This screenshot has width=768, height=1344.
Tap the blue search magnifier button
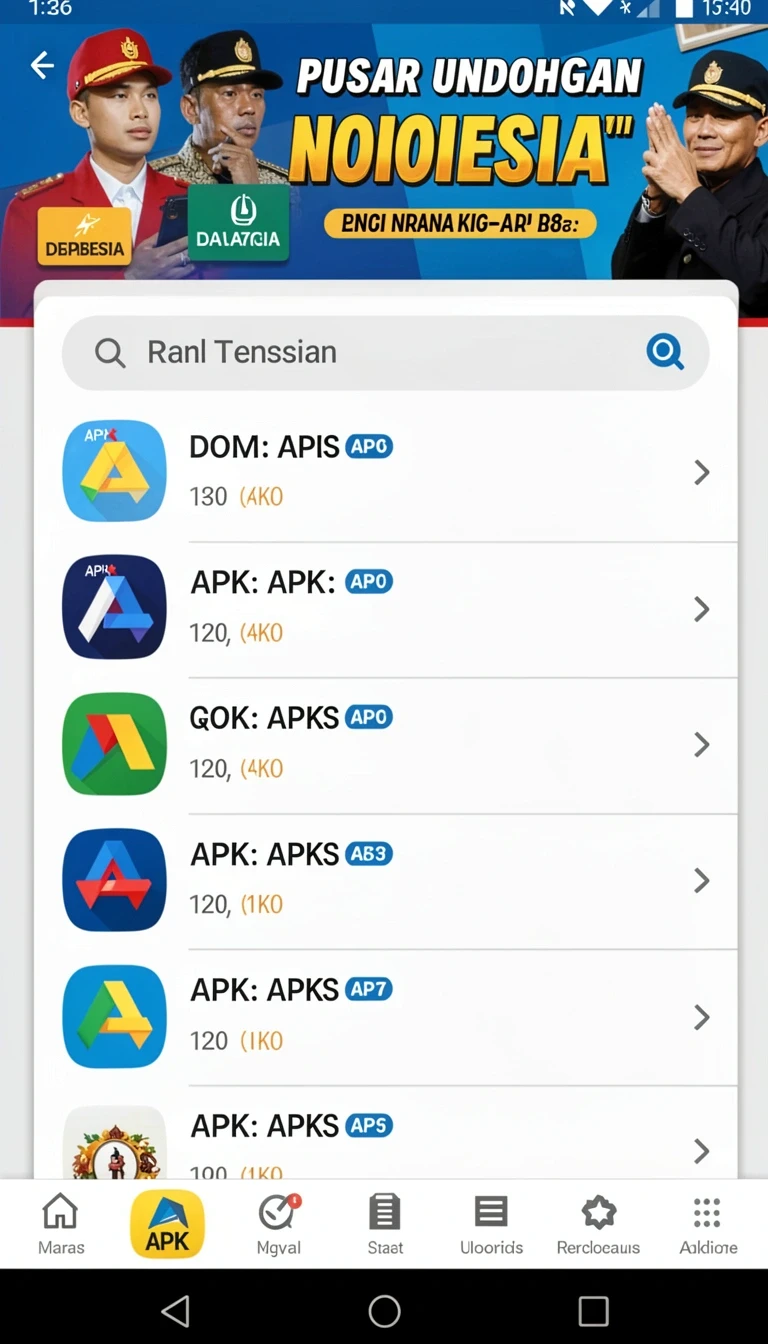click(x=665, y=352)
